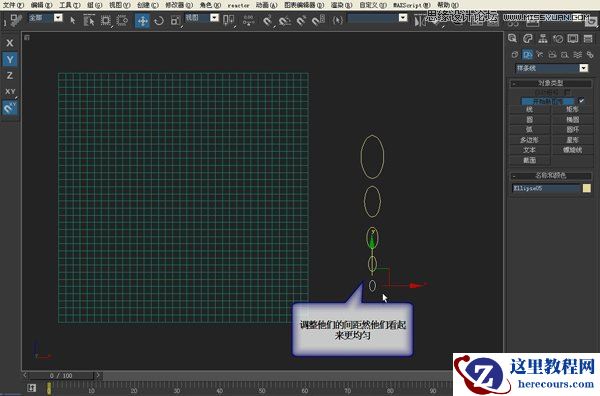Restrict transform to the Z axis
This screenshot has width=600, height=396.
pyautogui.click(x=10, y=76)
